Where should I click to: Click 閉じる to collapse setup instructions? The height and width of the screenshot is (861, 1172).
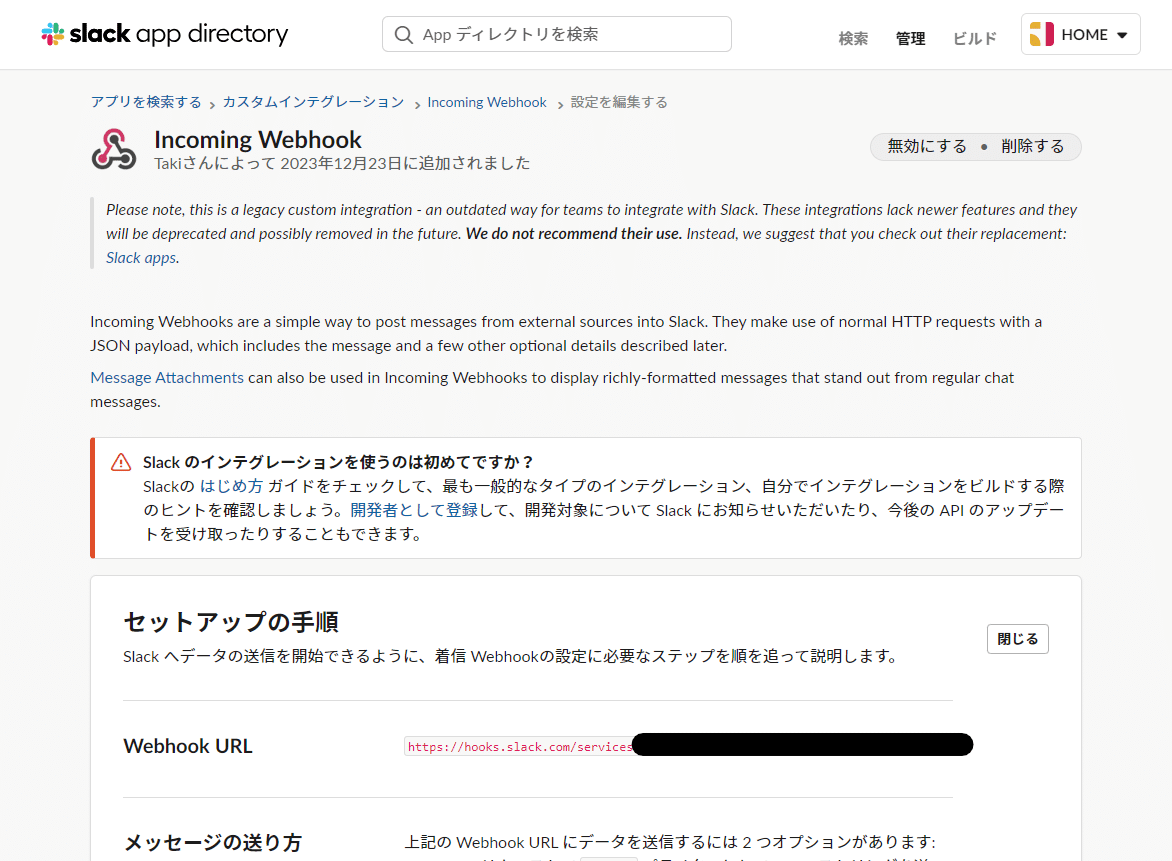point(1017,639)
